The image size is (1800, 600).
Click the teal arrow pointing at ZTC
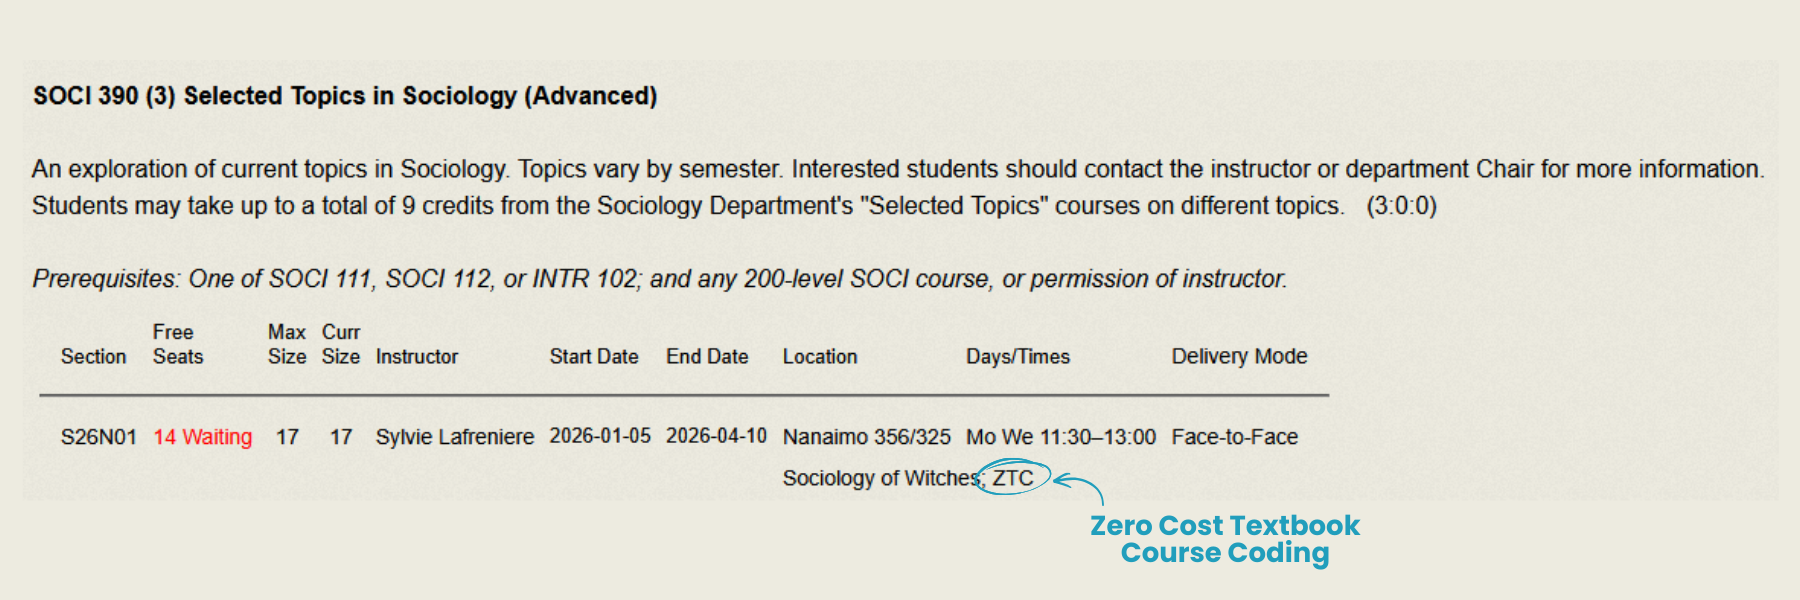pos(1080,486)
